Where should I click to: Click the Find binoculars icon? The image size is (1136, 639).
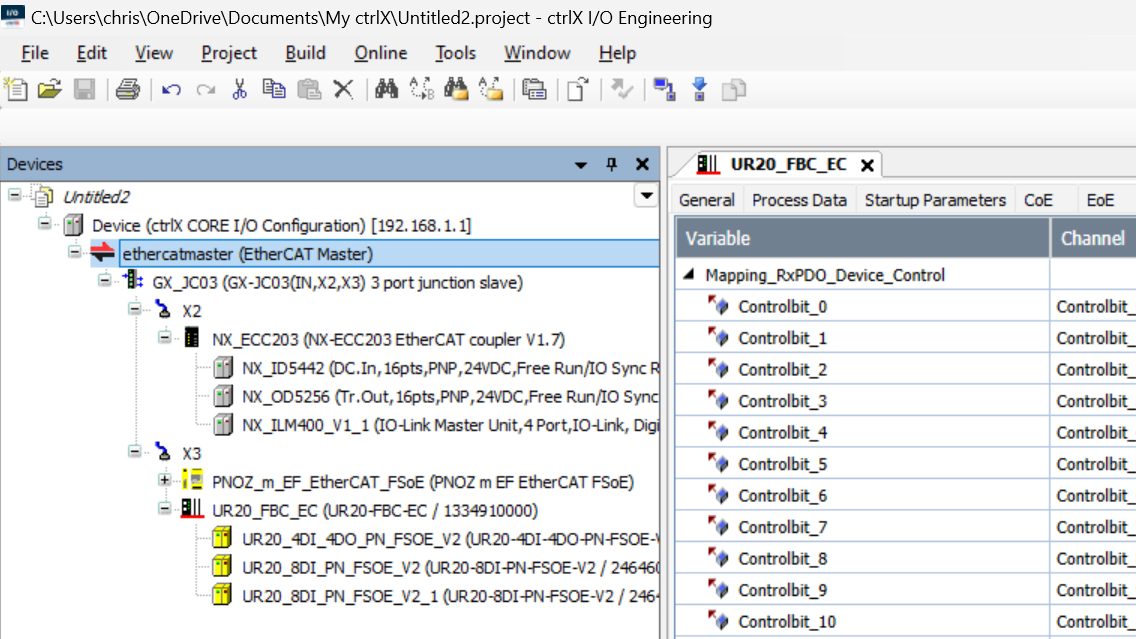click(386, 89)
